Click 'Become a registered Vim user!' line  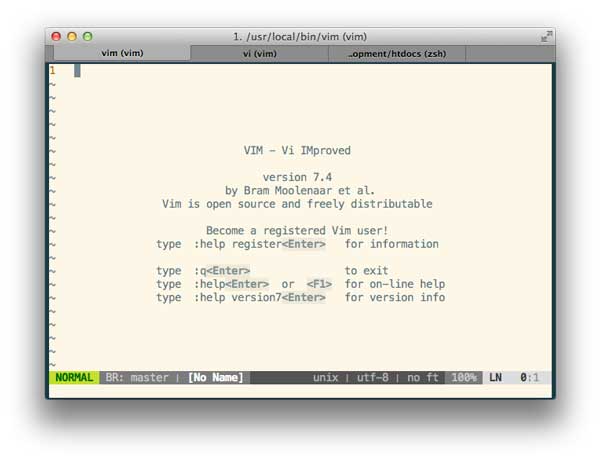tap(297, 231)
